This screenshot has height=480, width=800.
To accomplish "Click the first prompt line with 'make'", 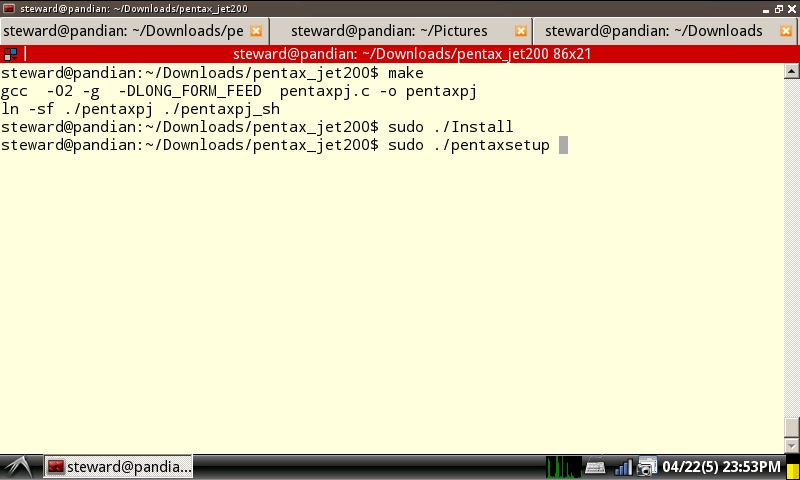I will point(212,73).
